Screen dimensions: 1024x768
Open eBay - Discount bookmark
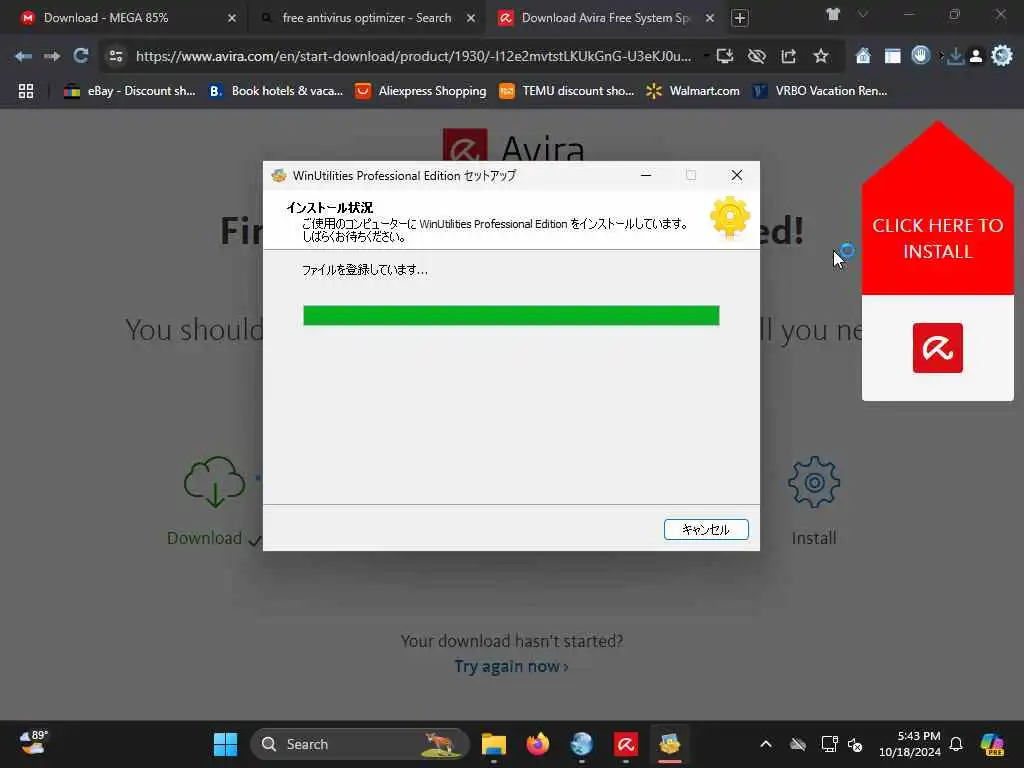tap(130, 91)
